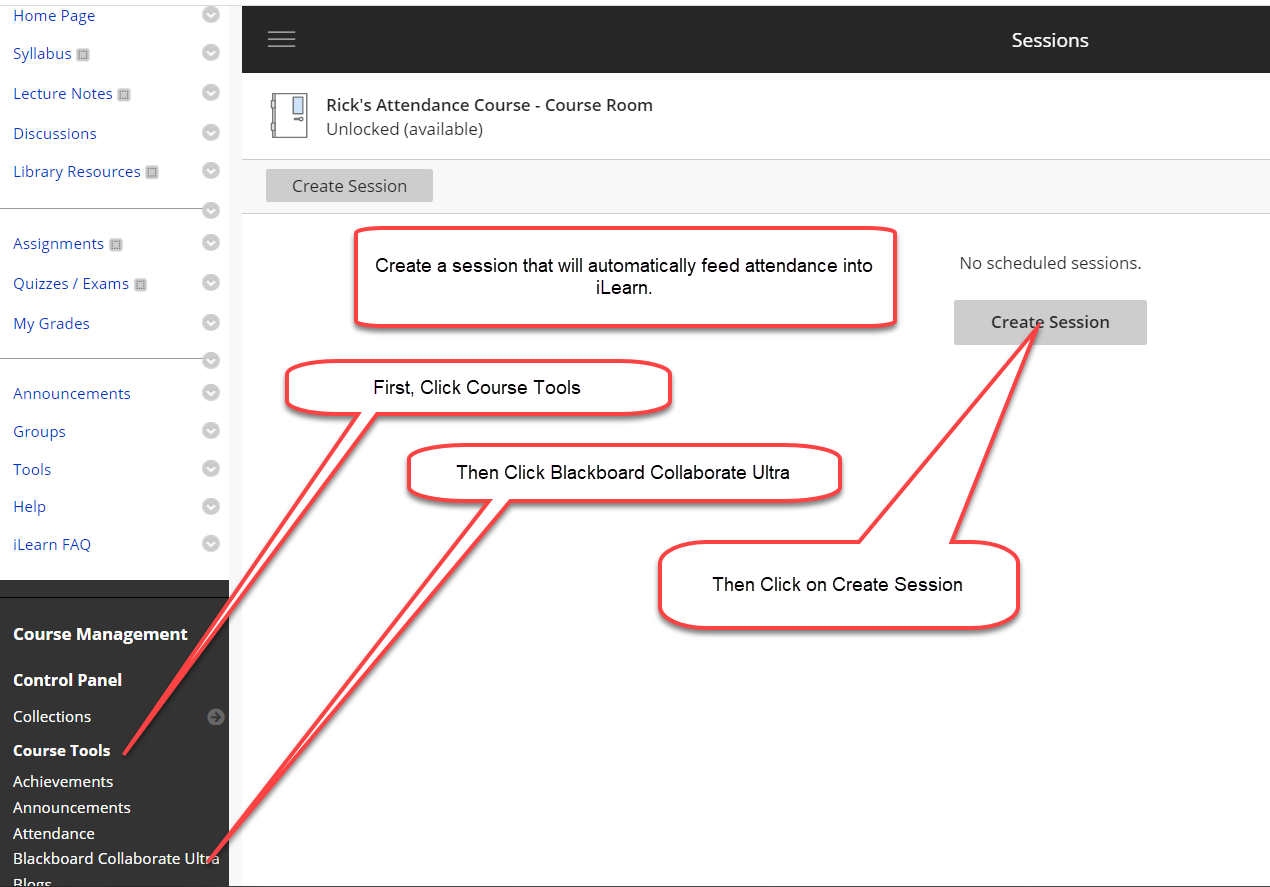Click the course room door icon
The image size is (1270, 887).
click(289, 115)
